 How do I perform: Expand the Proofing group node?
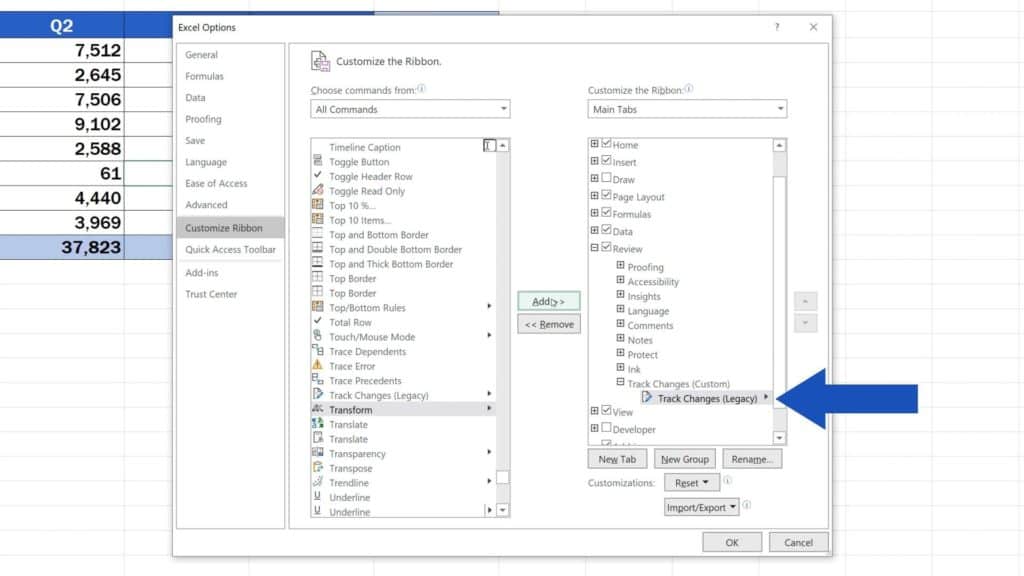(x=620, y=265)
